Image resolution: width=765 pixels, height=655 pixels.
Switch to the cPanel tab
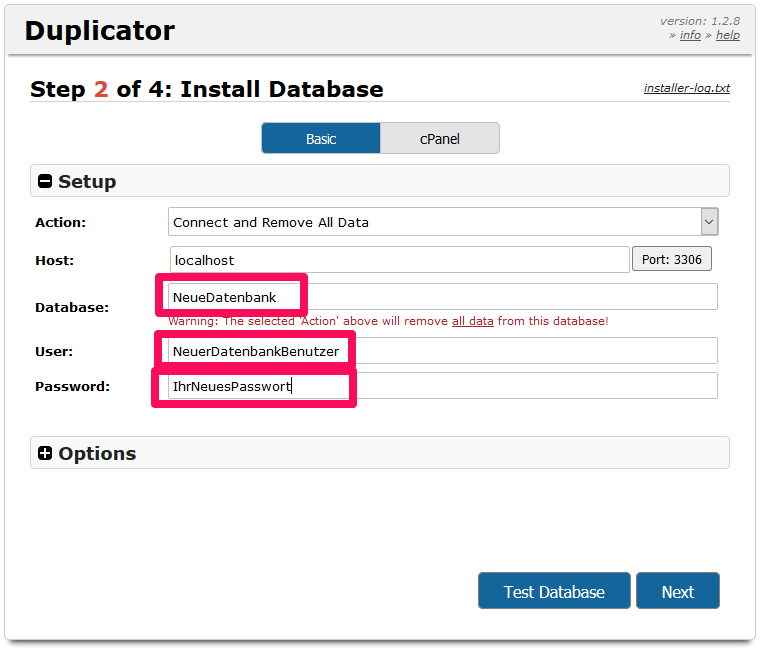(x=440, y=139)
